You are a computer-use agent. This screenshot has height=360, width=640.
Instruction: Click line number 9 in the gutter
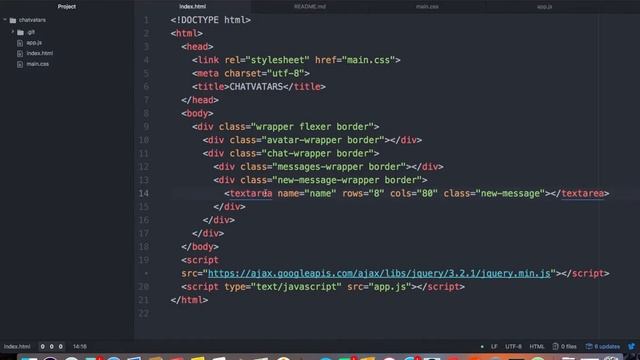146,127
